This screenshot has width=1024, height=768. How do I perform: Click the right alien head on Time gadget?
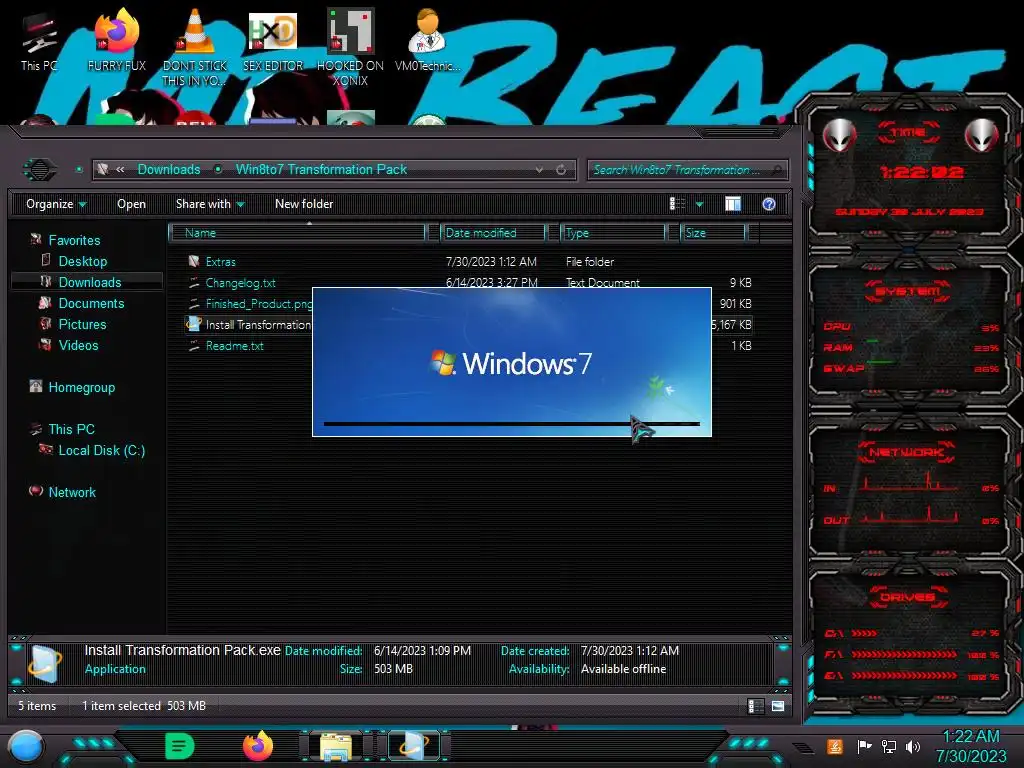981,135
